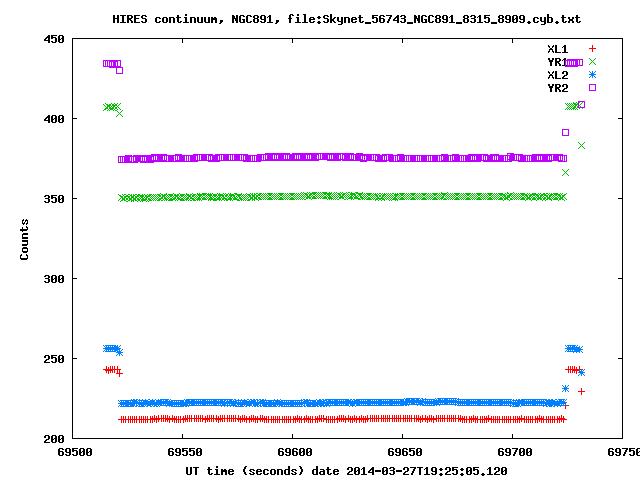
Task: Click the 350 y-axis tick label
Action: (54, 199)
